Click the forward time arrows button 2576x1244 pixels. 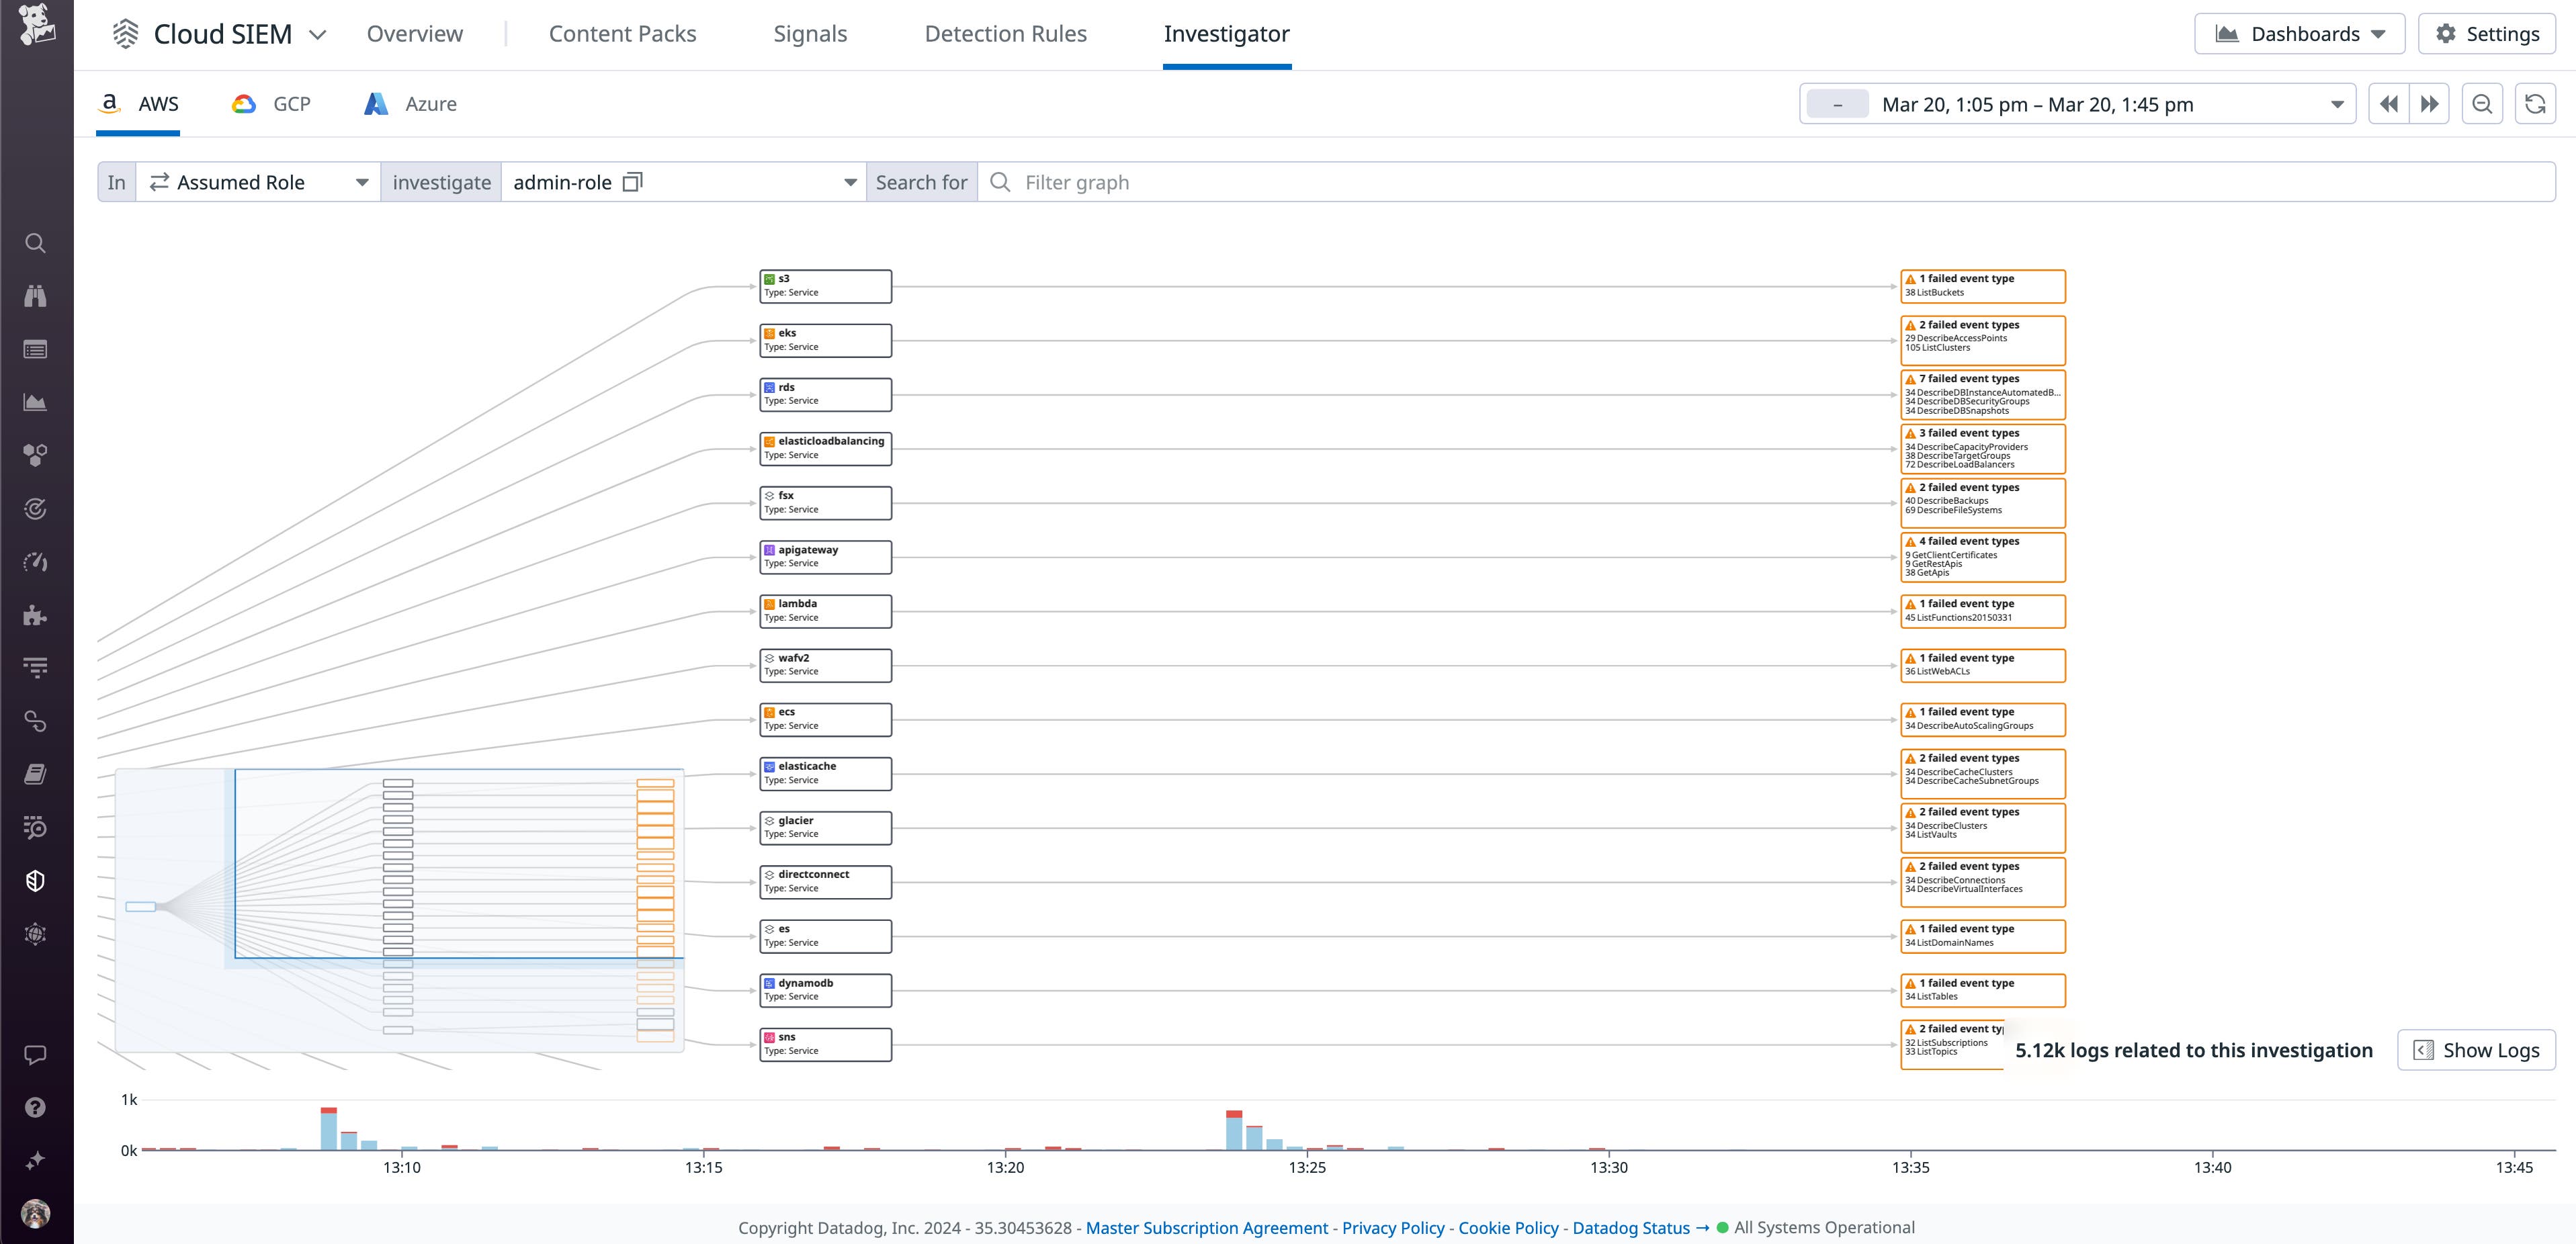2430,103
